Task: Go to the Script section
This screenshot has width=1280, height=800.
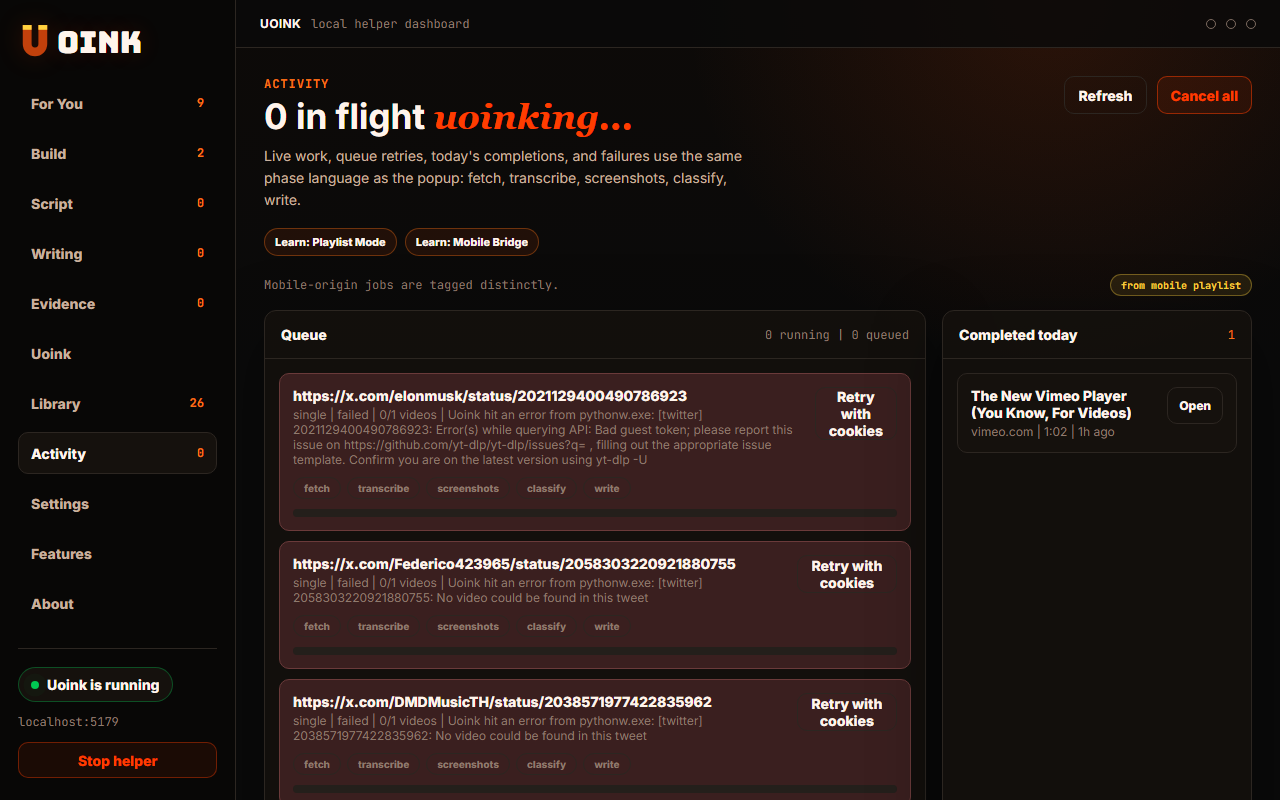Action: tap(117, 203)
